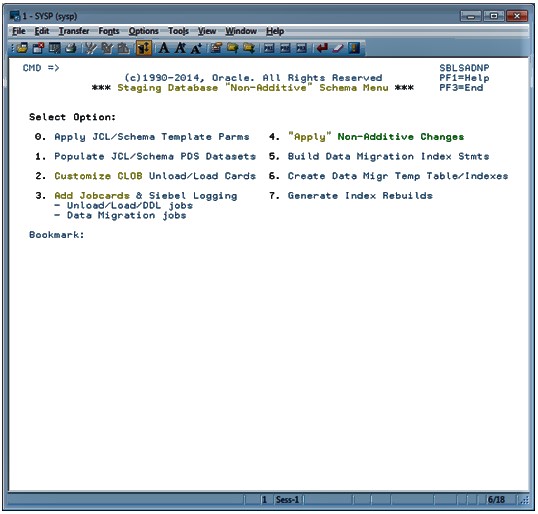This screenshot has height=514, width=538.
Task: Click the Sess-1 status bar entry
Action: [287, 500]
